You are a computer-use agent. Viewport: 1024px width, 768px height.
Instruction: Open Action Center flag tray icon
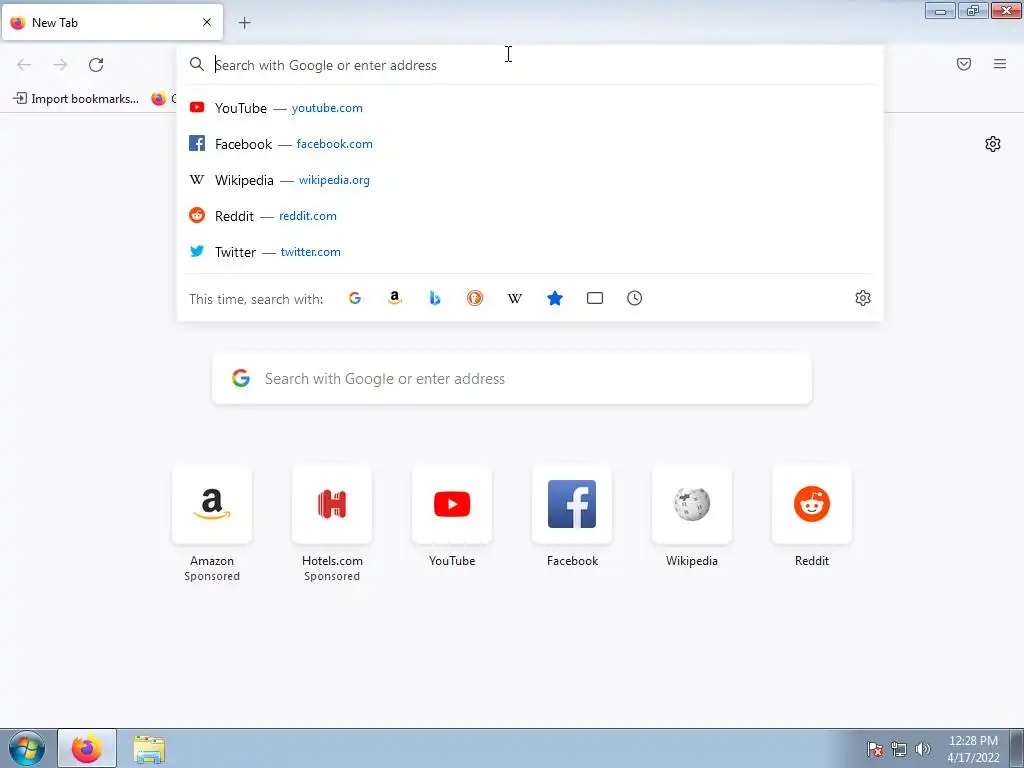tap(875, 749)
